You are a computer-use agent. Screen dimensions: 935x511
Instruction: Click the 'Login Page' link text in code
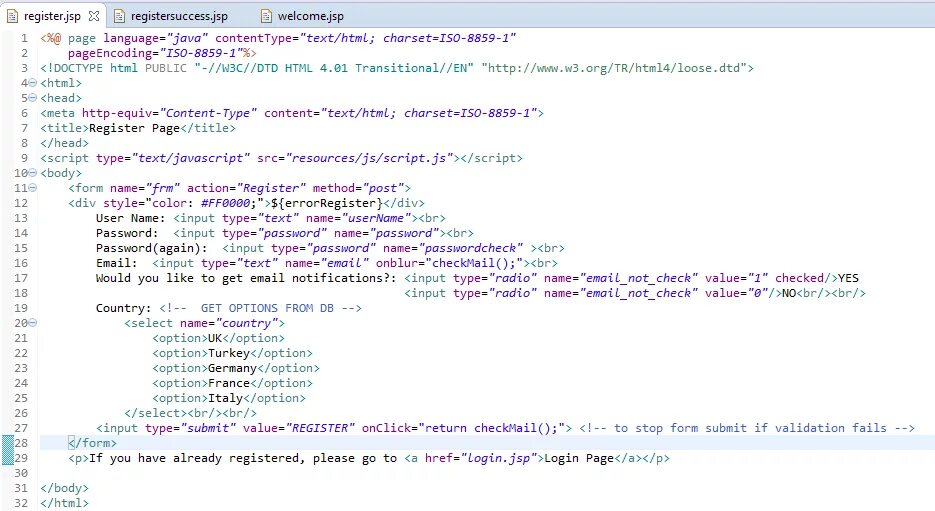578,458
